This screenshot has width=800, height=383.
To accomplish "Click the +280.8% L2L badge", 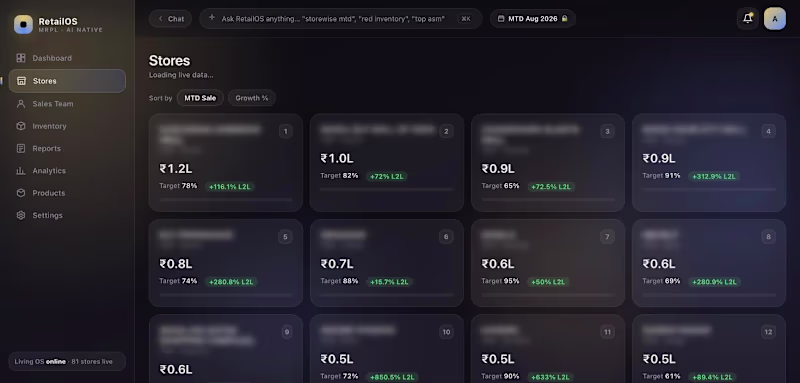I will pyautogui.click(x=231, y=282).
